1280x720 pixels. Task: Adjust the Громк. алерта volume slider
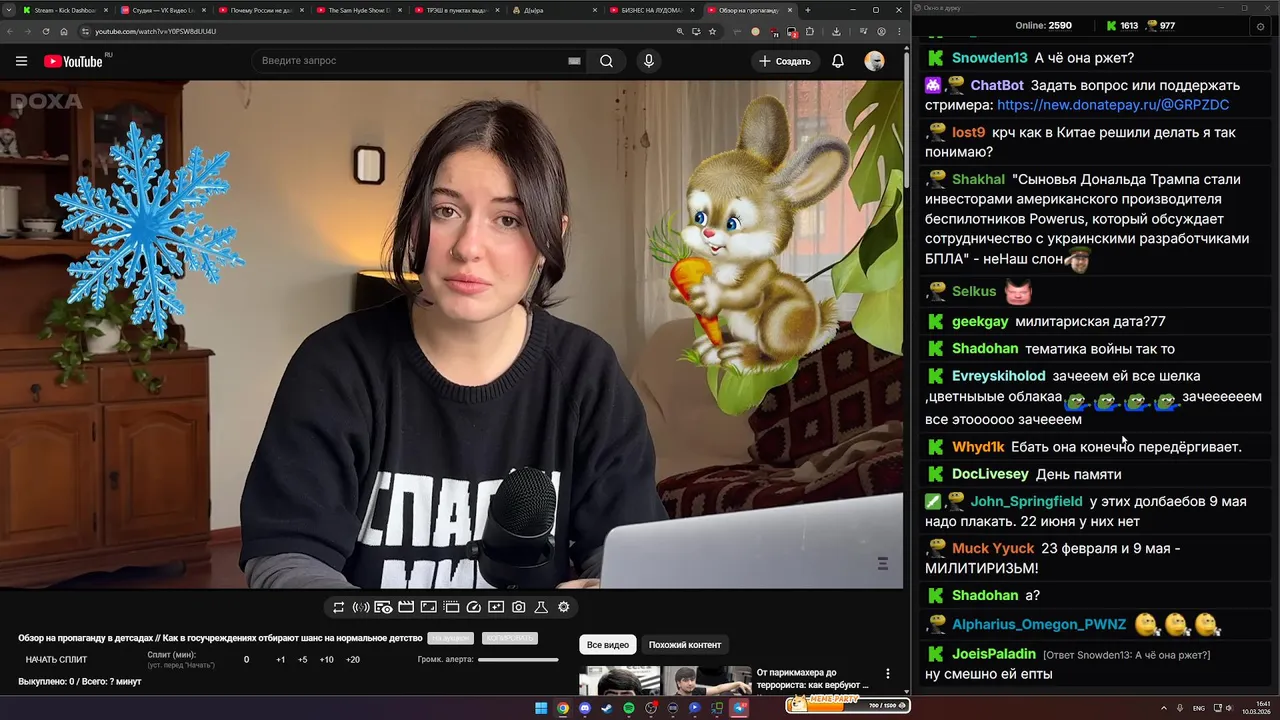pos(518,660)
